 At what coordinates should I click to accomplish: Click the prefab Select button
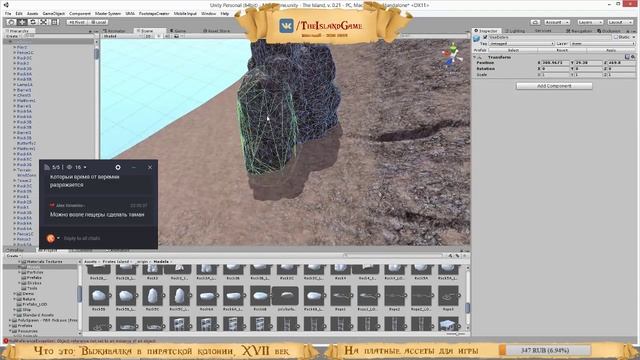(513, 50)
